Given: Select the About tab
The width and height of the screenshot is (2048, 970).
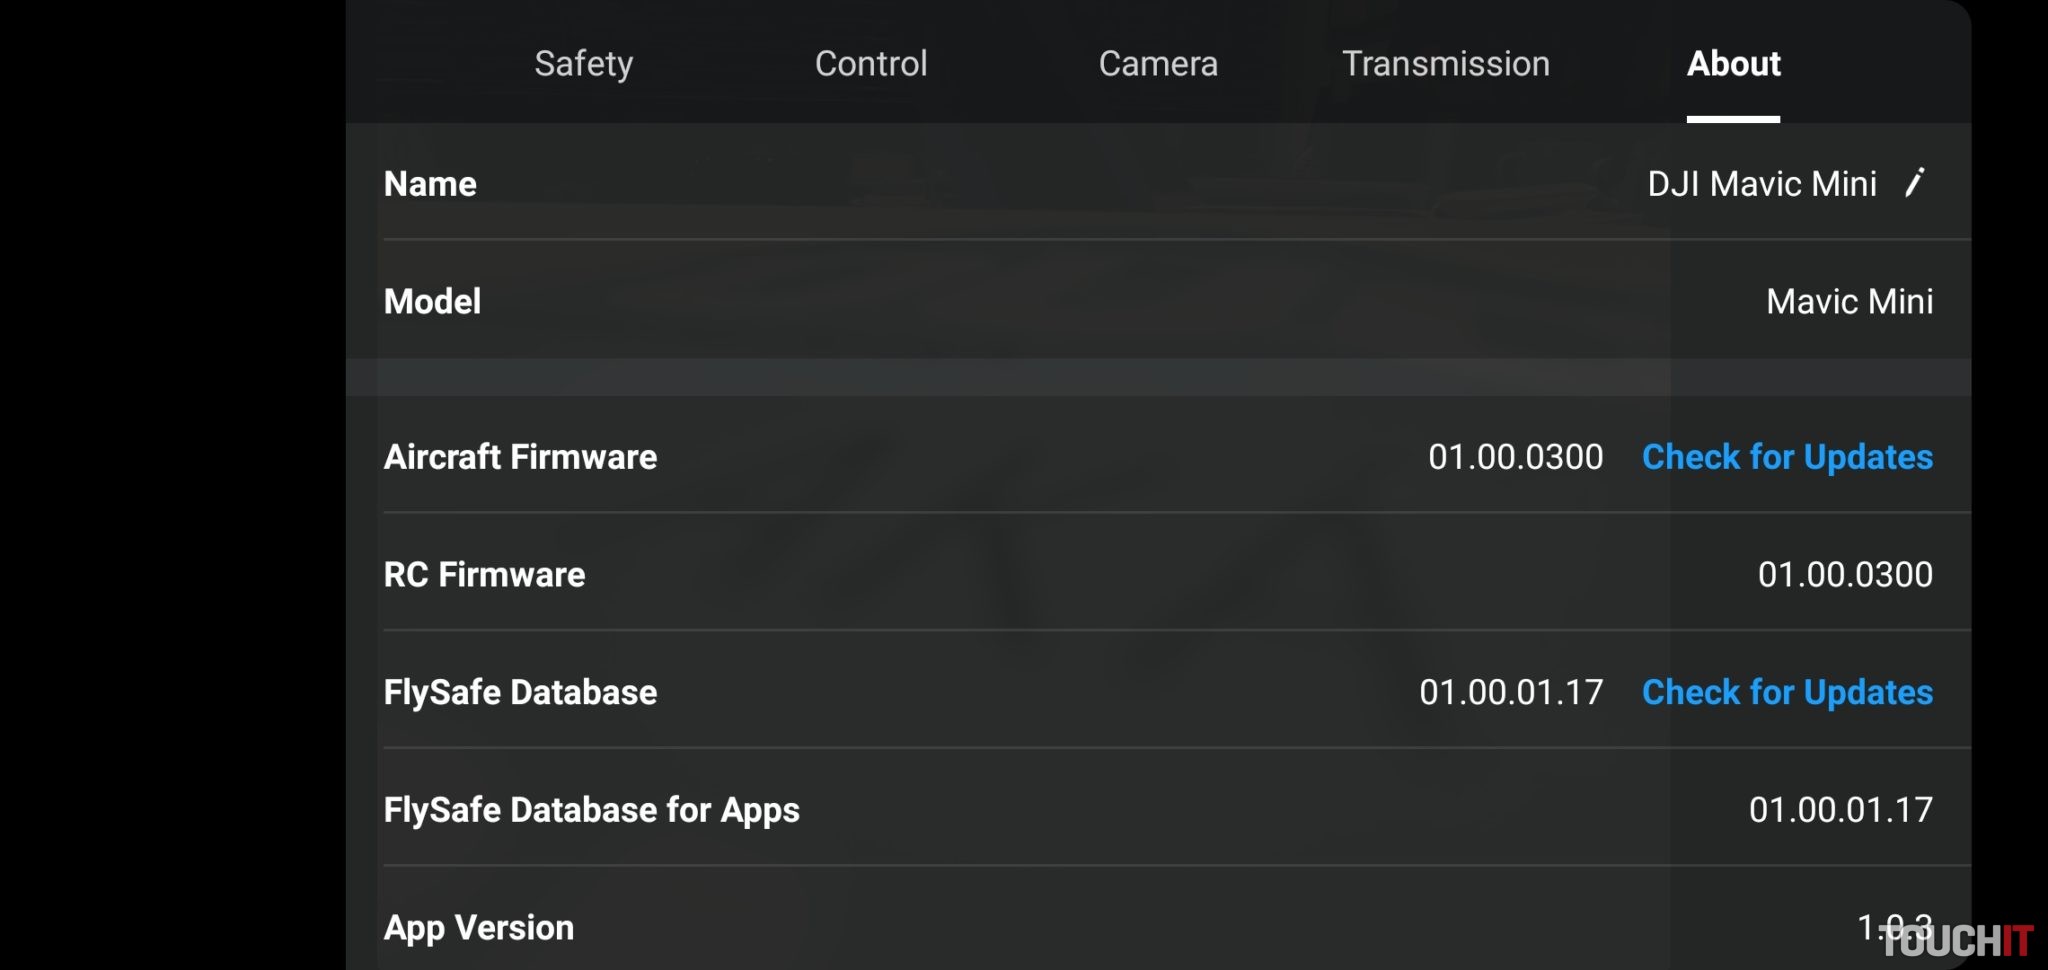Looking at the screenshot, I should pyautogui.click(x=1733, y=64).
